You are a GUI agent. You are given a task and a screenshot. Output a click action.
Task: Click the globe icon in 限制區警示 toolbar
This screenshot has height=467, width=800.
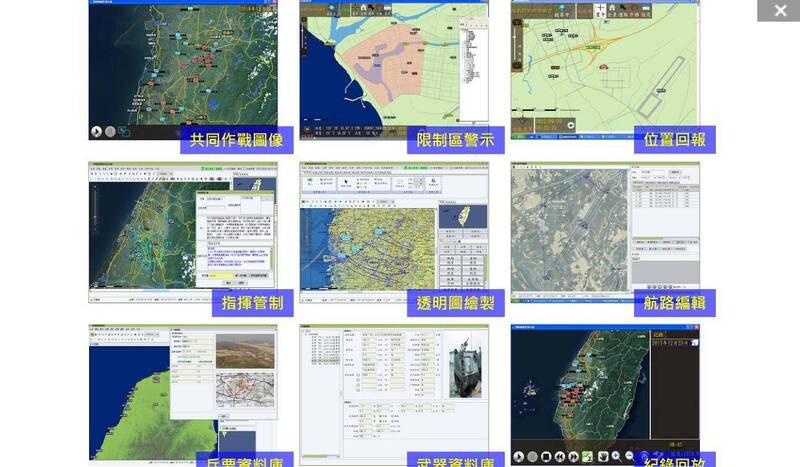coord(332,9)
